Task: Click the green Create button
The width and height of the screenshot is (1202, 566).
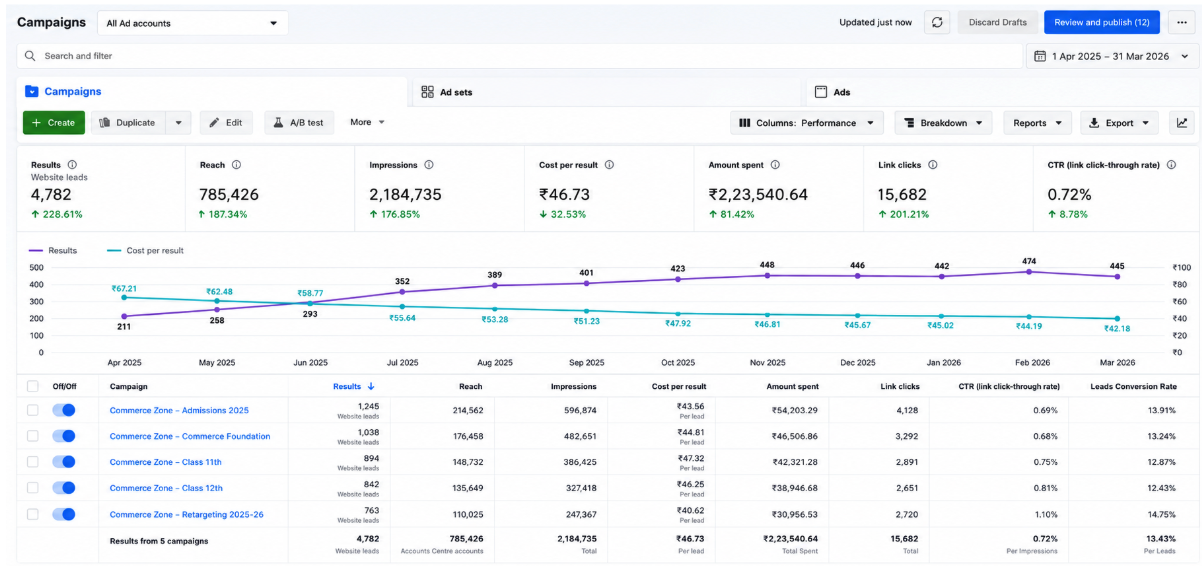Action: coord(54,123)
